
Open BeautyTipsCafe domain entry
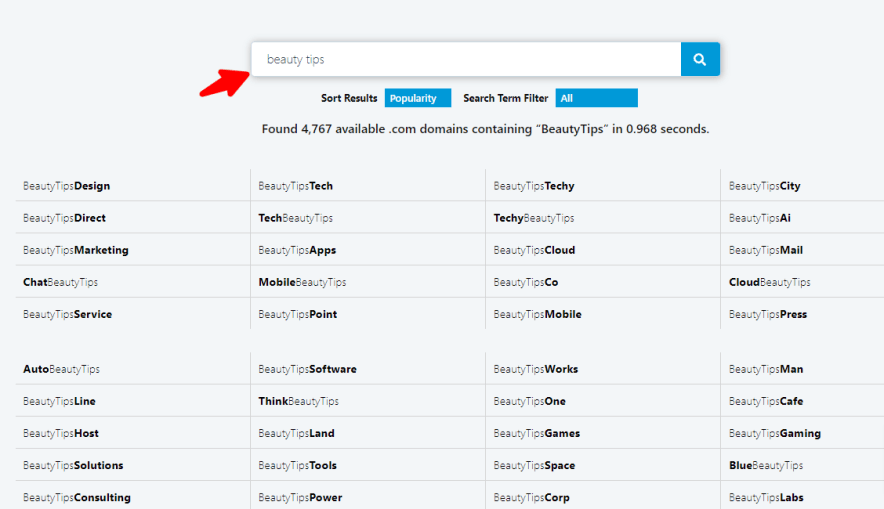[x=766, y=401]
